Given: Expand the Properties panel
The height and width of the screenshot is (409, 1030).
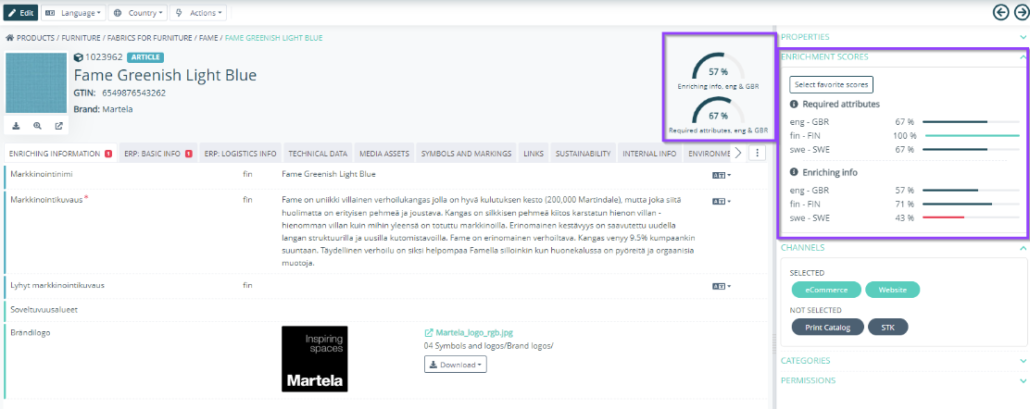Looking at the screenshot, I should click(x=903, y=37).
